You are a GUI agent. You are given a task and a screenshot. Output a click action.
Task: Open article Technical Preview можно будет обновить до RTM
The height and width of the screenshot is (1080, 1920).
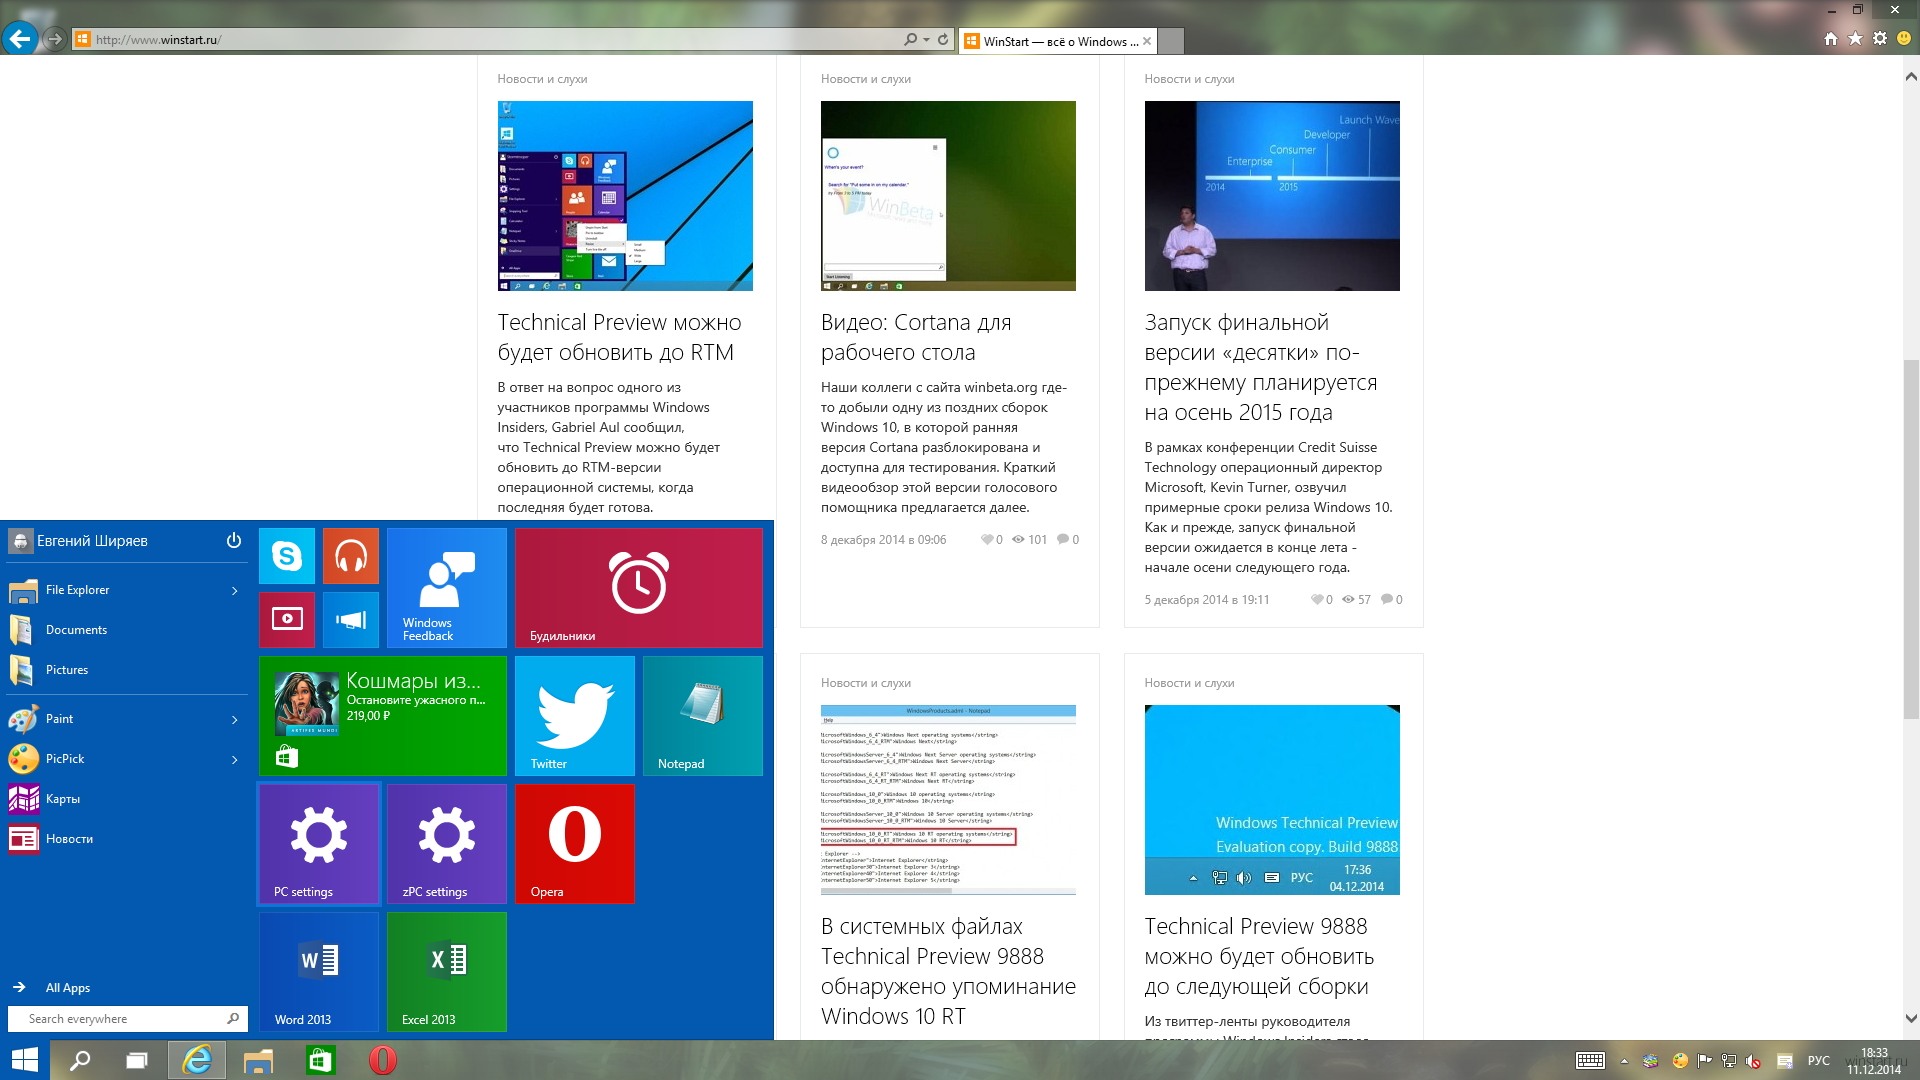click(x=619, y=337)
